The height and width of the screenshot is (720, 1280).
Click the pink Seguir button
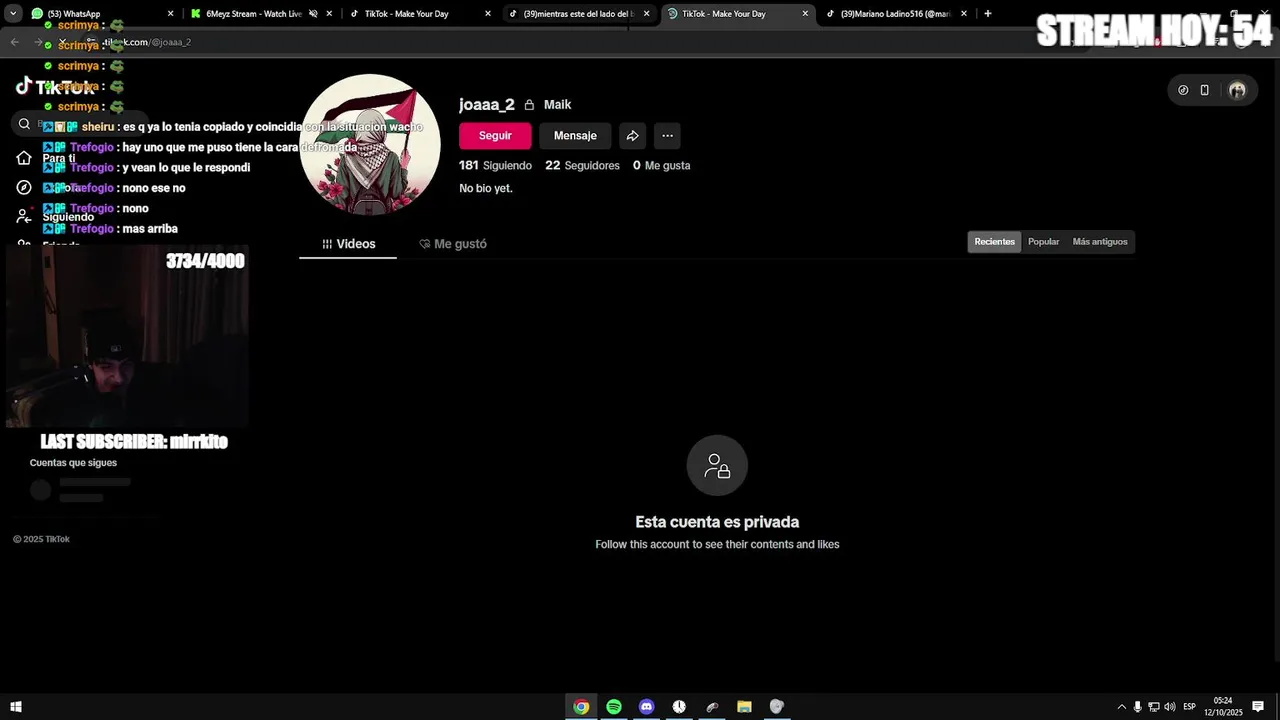(495, 136)
